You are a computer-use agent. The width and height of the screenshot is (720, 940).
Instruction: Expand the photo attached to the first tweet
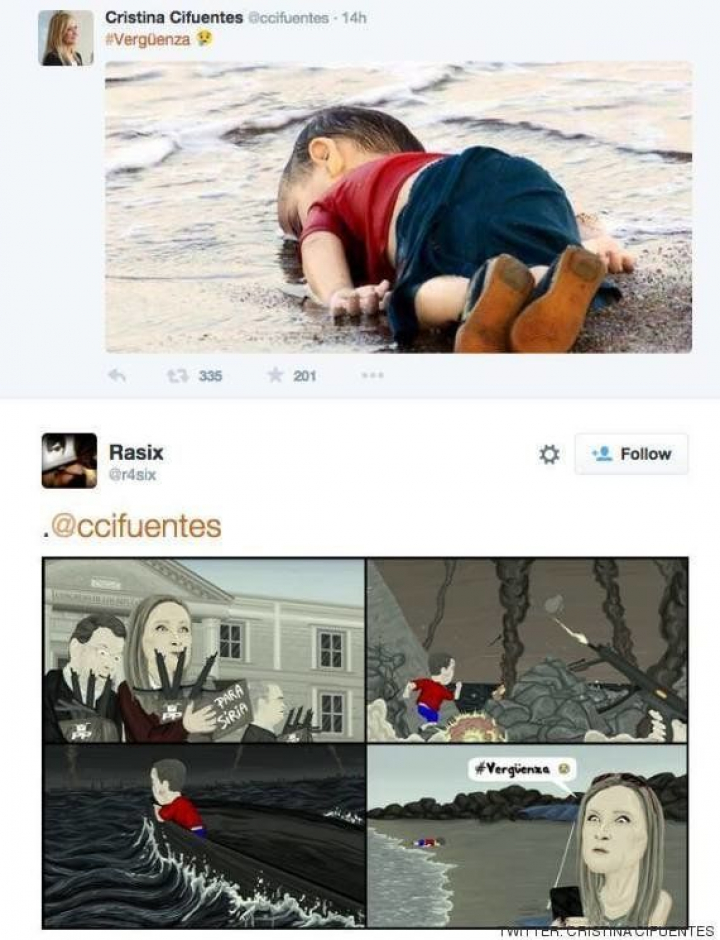tap(399, 207)
